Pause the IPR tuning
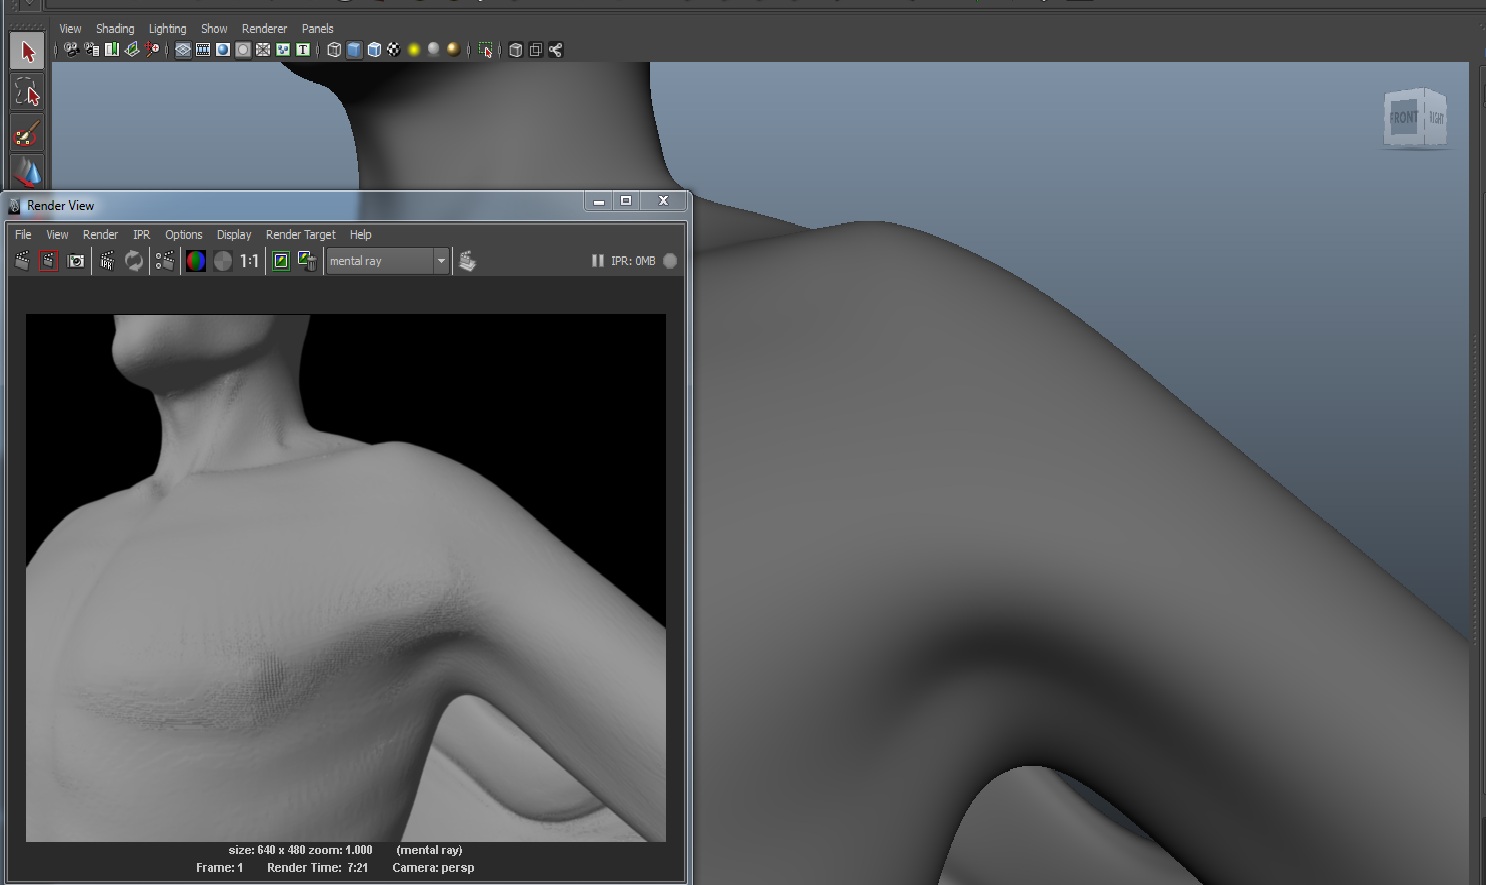1486x885 pixels. tap(597, 261)
